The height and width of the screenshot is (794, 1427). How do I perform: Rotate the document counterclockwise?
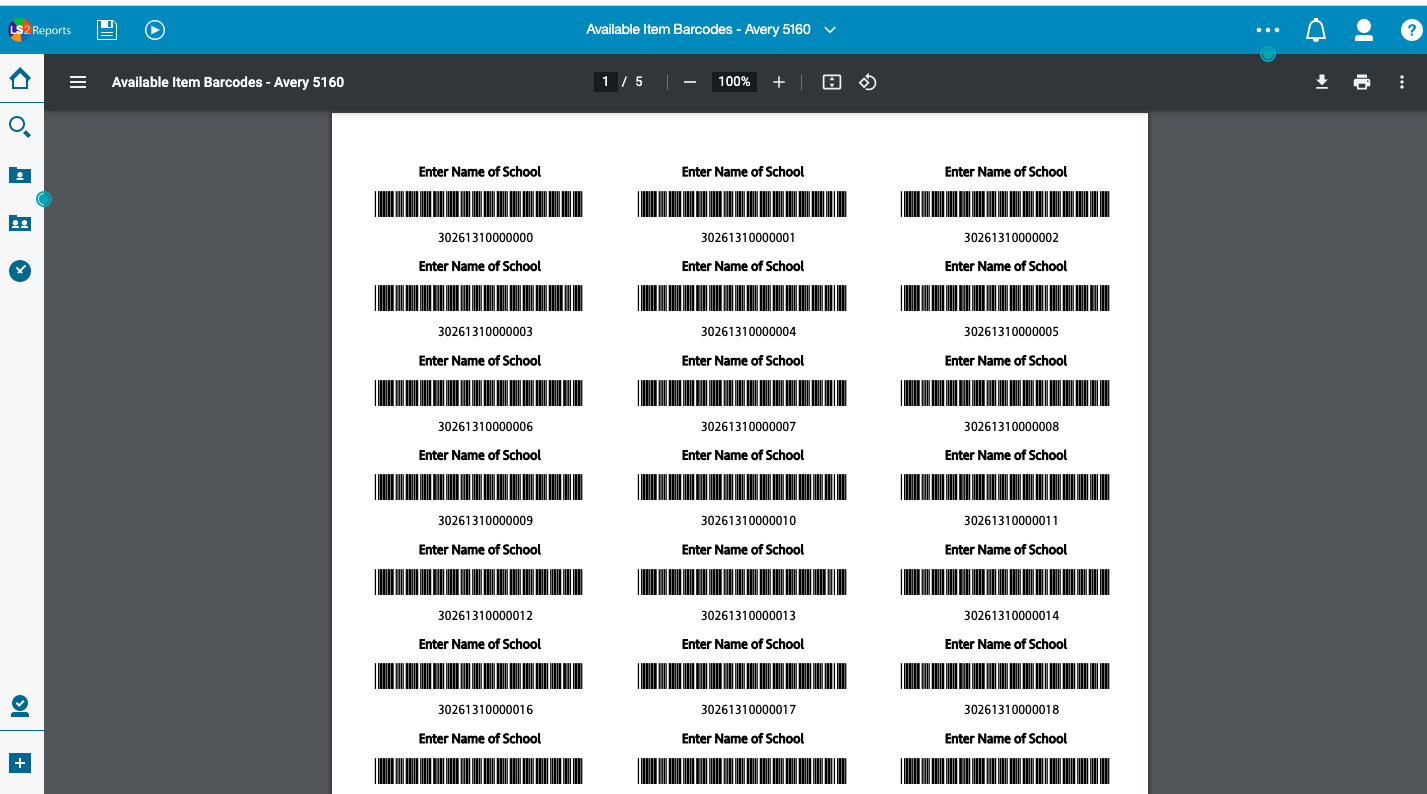click(x=868, y=82)
